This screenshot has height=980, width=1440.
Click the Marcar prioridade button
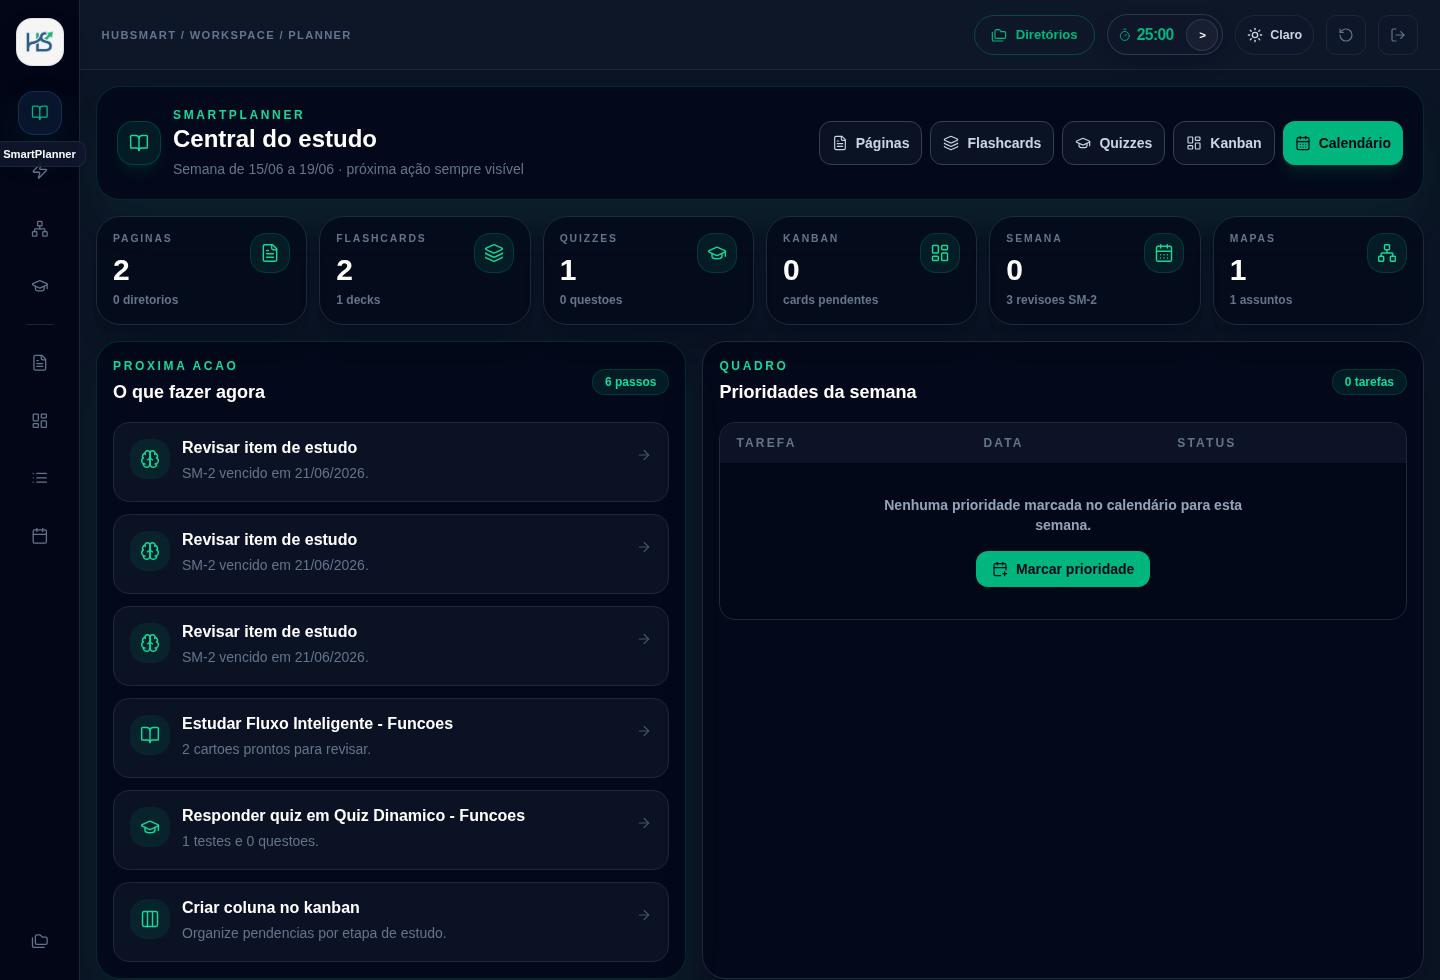[x=1063, y=569]
